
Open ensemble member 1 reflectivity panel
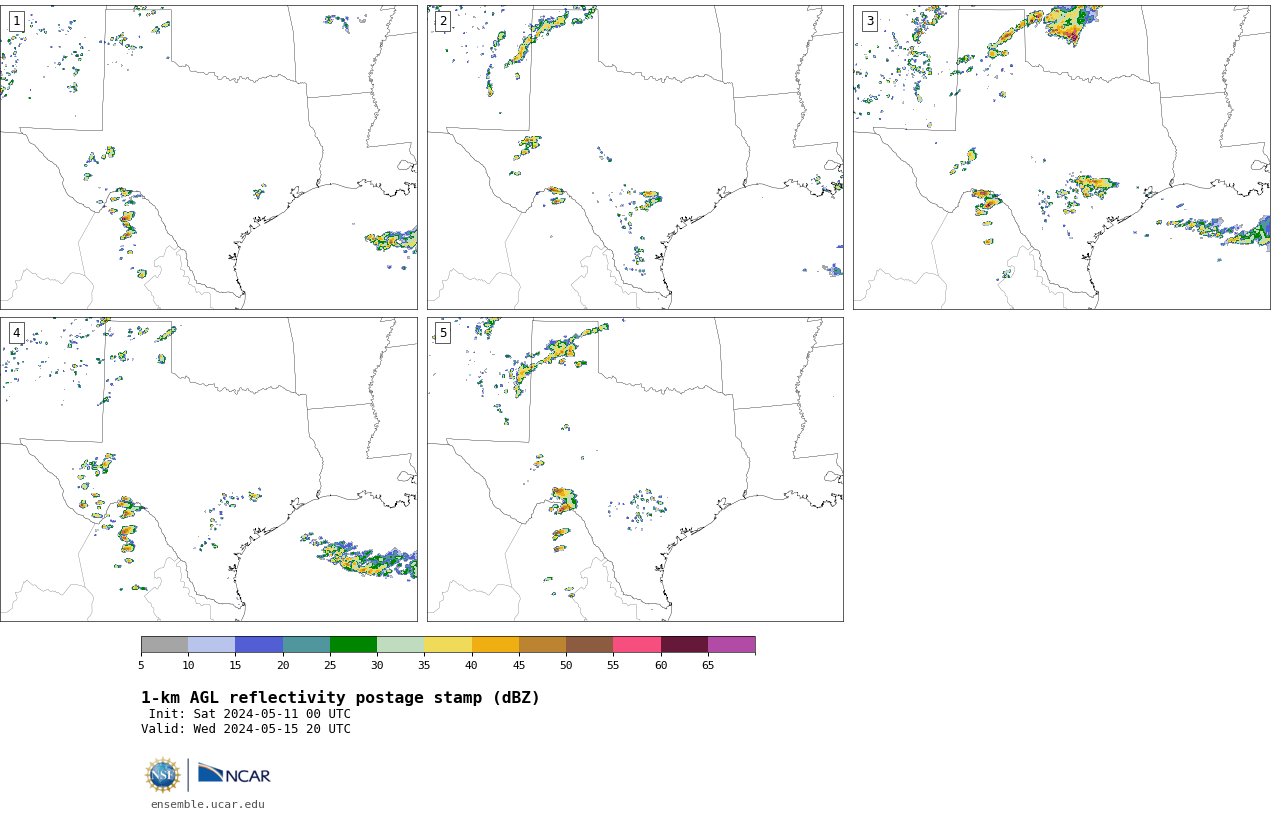(208, 157)
